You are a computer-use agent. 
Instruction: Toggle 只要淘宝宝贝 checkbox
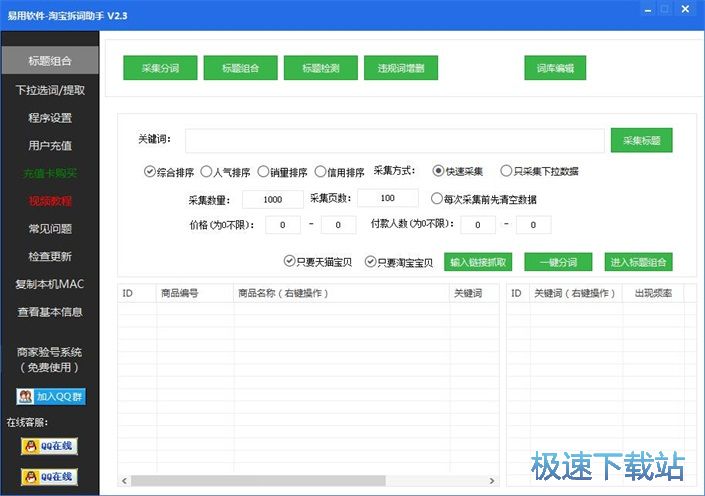(x=399, y=262)
